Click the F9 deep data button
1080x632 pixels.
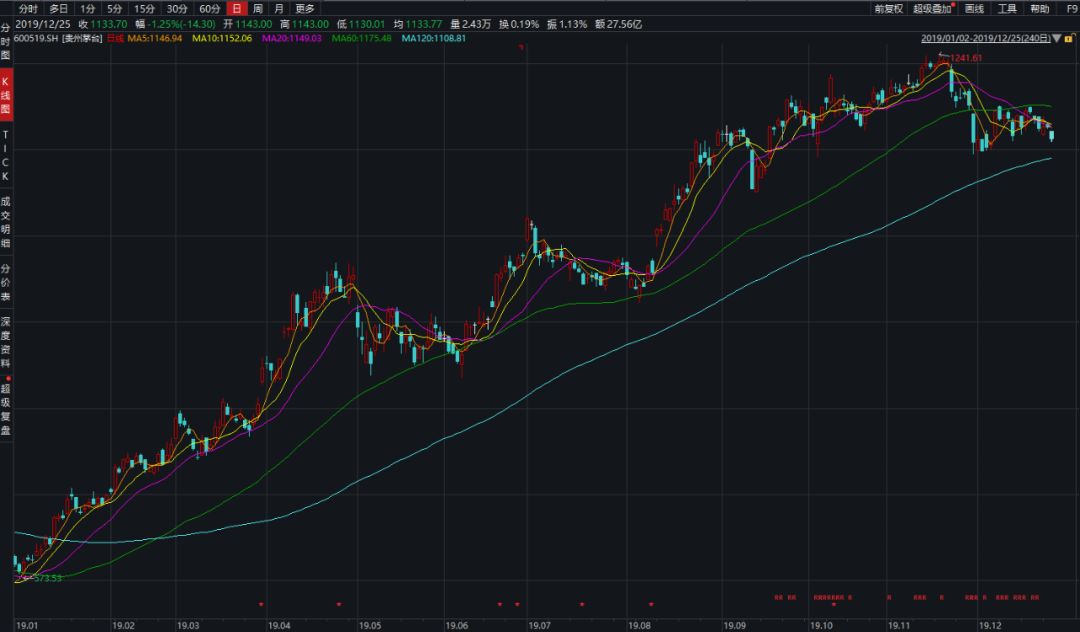(1071, 8)
